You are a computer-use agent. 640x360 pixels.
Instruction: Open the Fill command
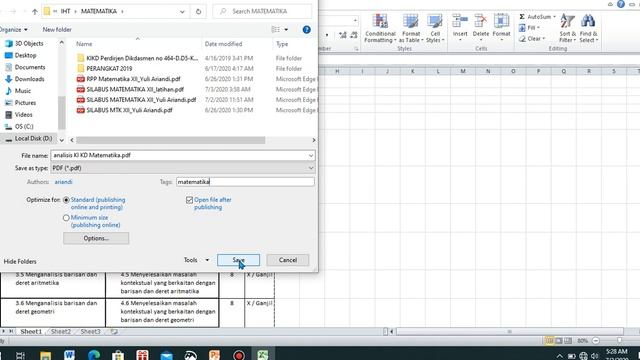(x=529, y=28)
